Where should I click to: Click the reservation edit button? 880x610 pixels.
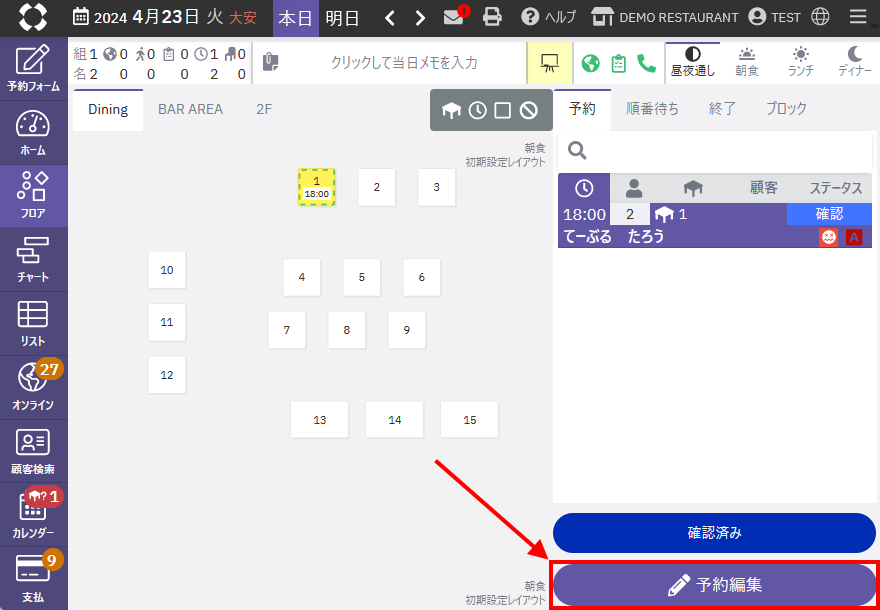click(x=715, y=585)
